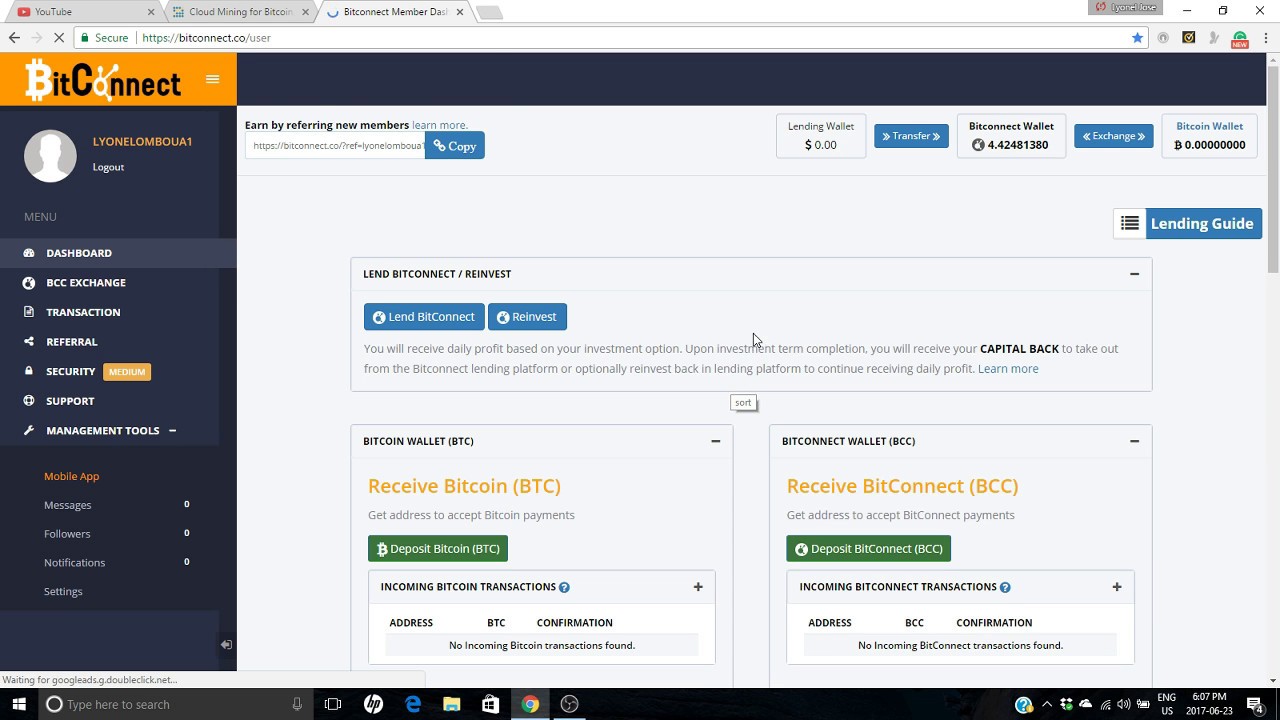Switch to the Cloud Mining tab
Viewport: 1280px width, 720px height.
point(240,12)
